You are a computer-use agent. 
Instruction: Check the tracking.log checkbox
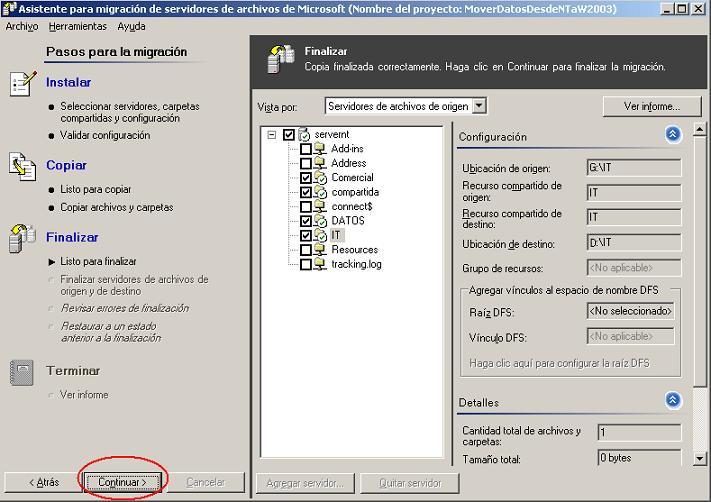[306, 264]
